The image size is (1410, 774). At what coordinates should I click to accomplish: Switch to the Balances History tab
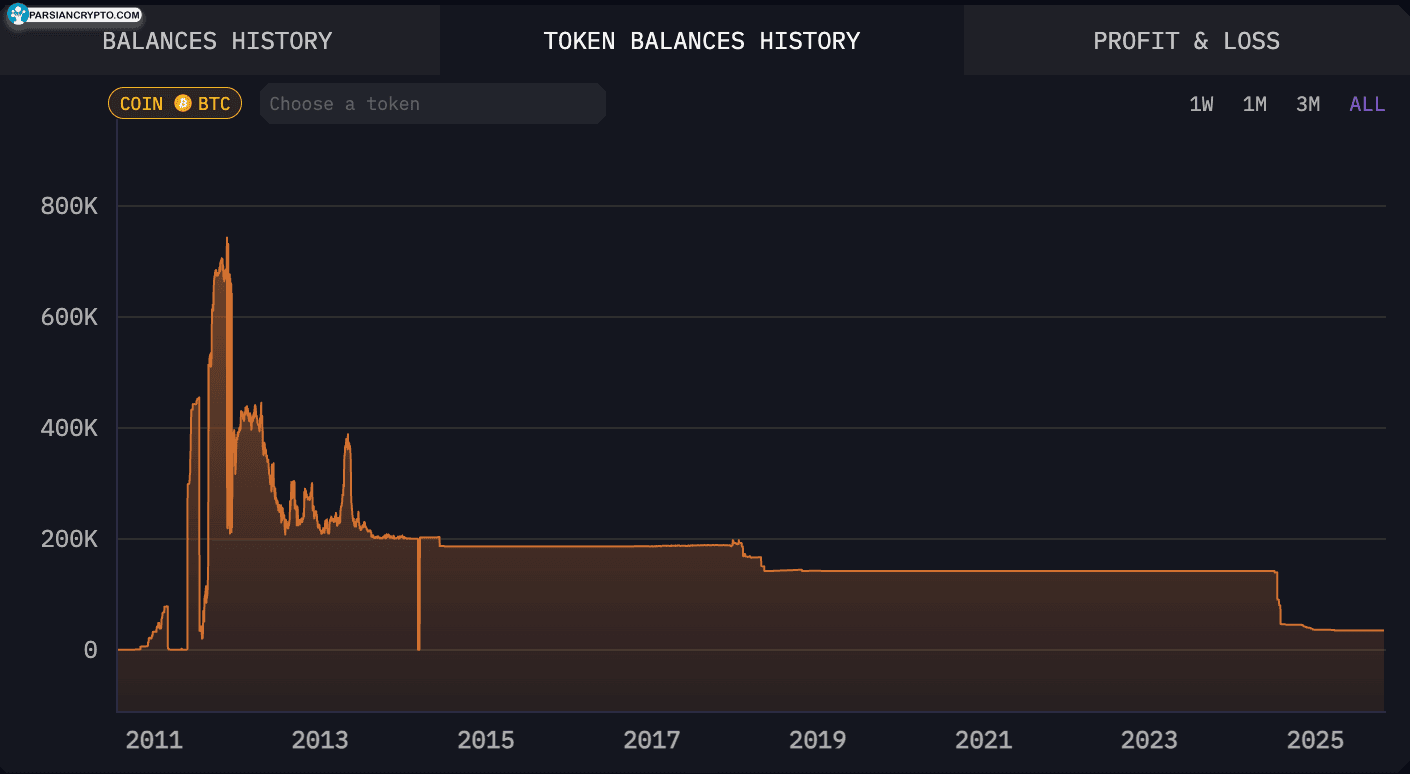pos(218,41)
